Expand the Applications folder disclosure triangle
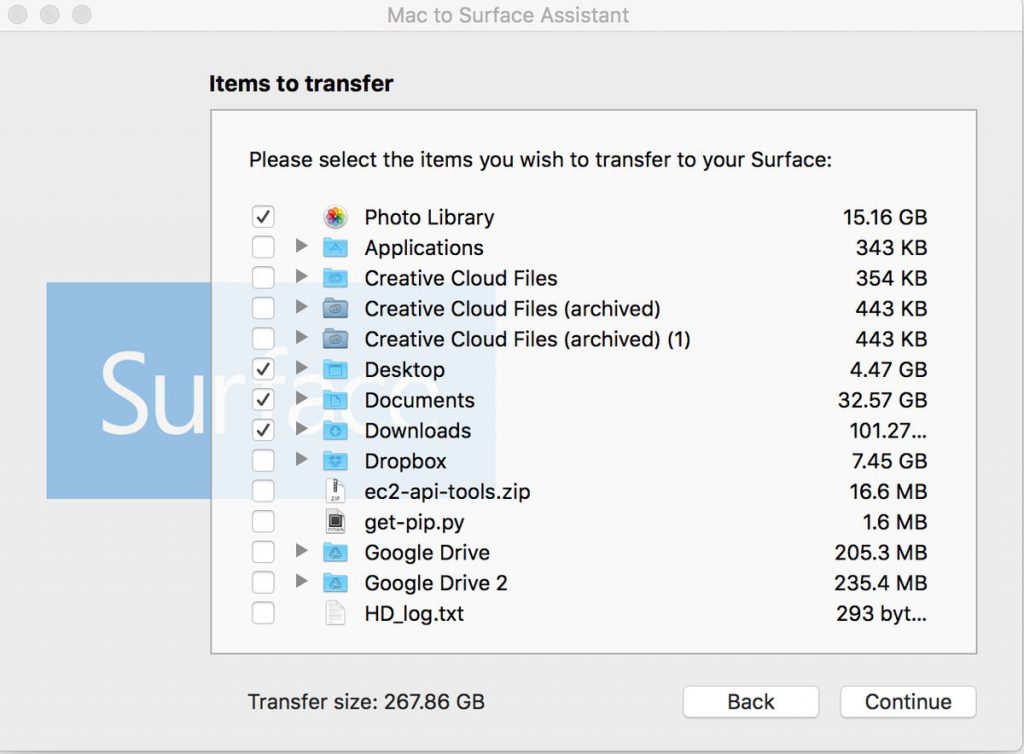Screen dimensions: 1024x754 (x=301, y=245)
